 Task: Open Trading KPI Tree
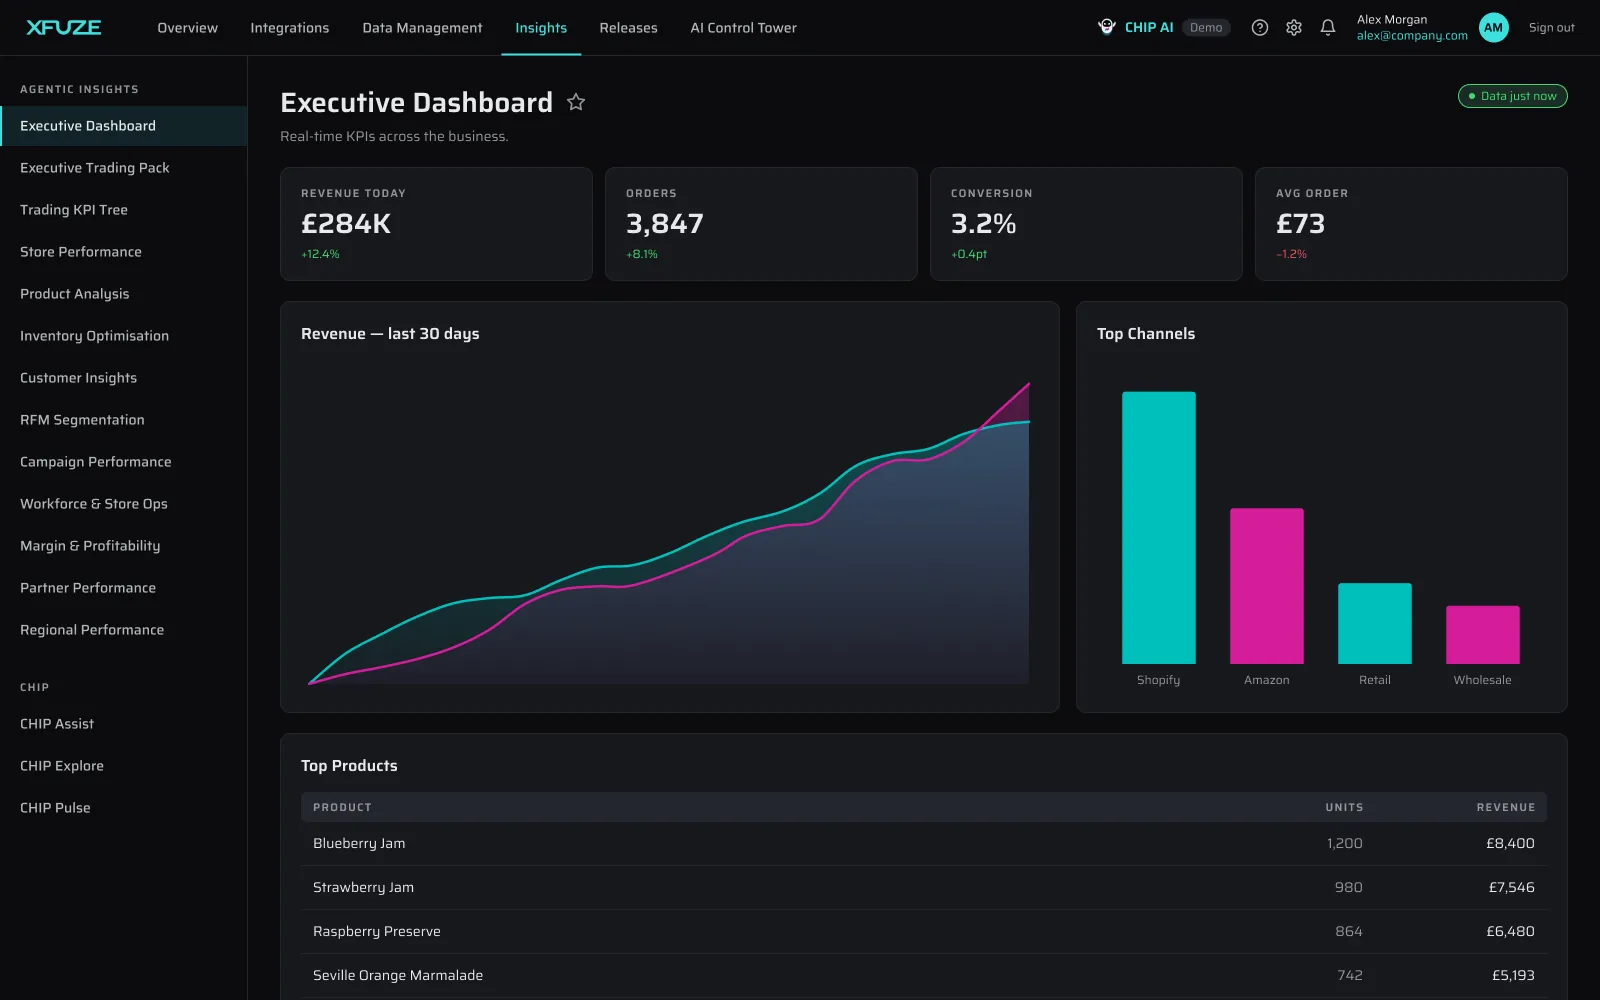[124, 210]
